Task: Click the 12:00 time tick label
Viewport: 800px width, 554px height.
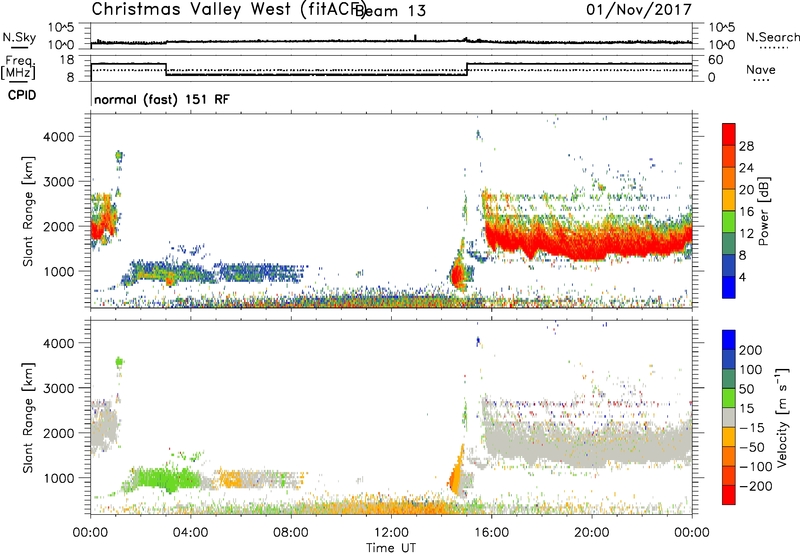Action: tap(391, 533)
